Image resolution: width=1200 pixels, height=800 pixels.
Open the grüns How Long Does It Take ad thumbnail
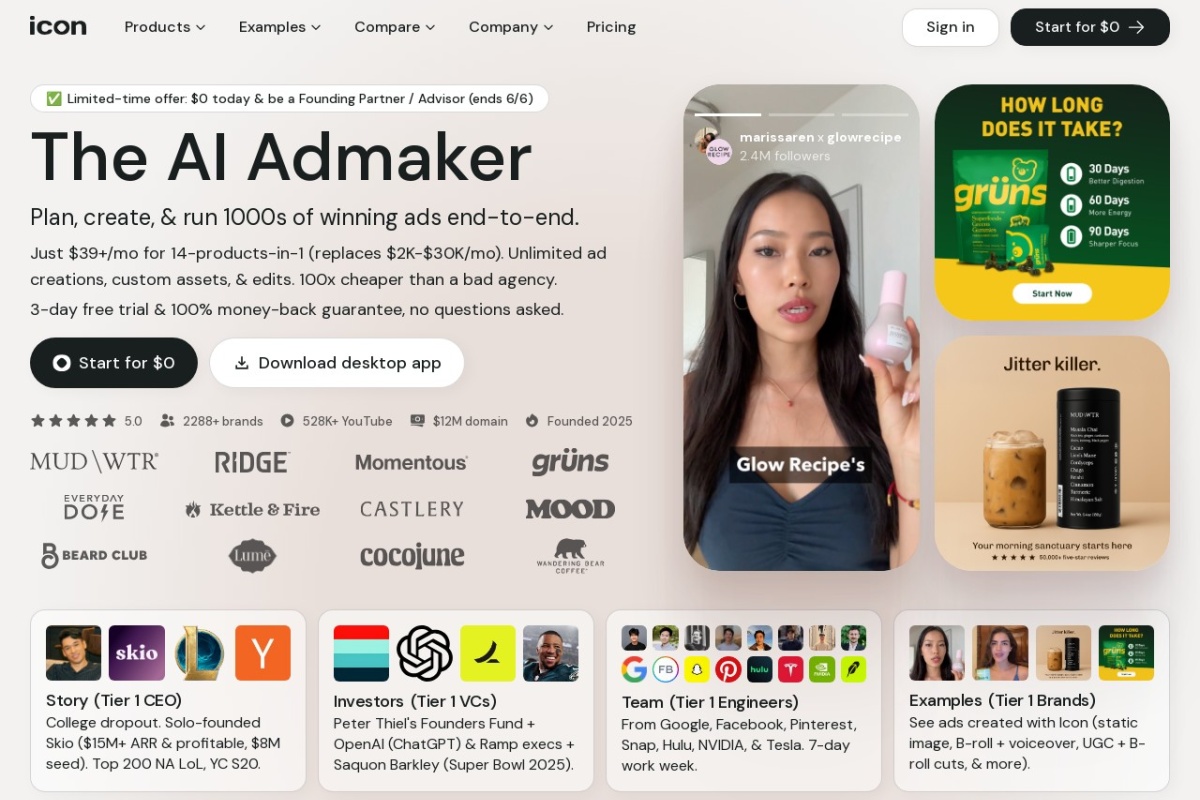(1052, 202)
